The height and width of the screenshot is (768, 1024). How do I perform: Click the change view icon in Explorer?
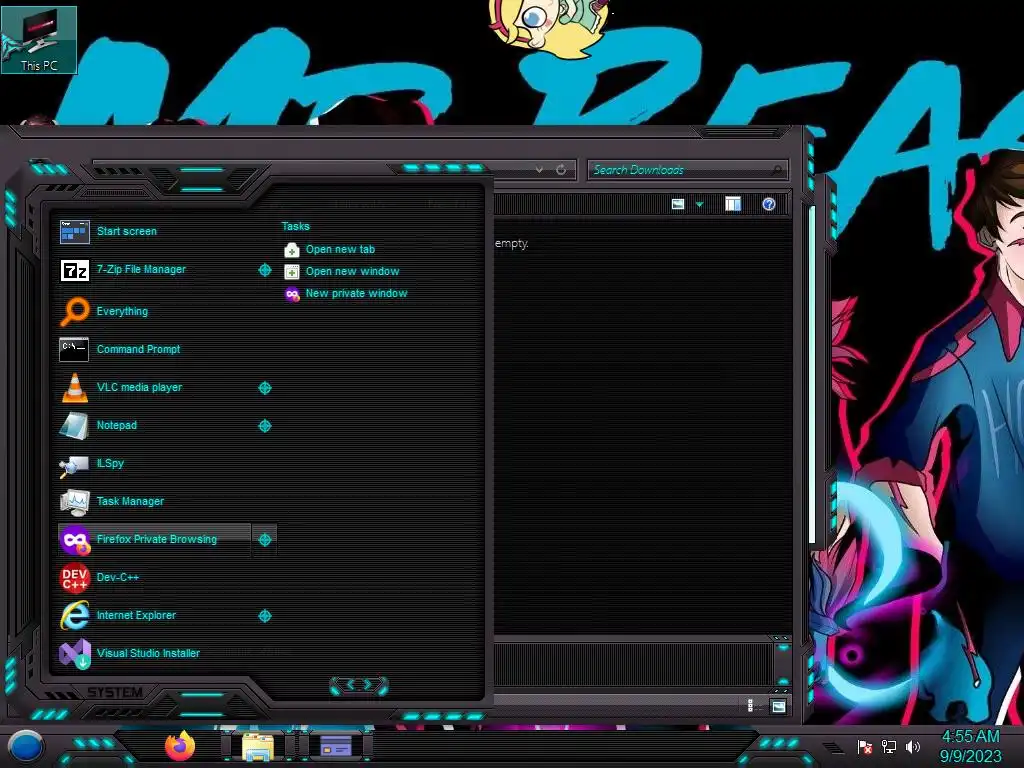tap(678, 204)
